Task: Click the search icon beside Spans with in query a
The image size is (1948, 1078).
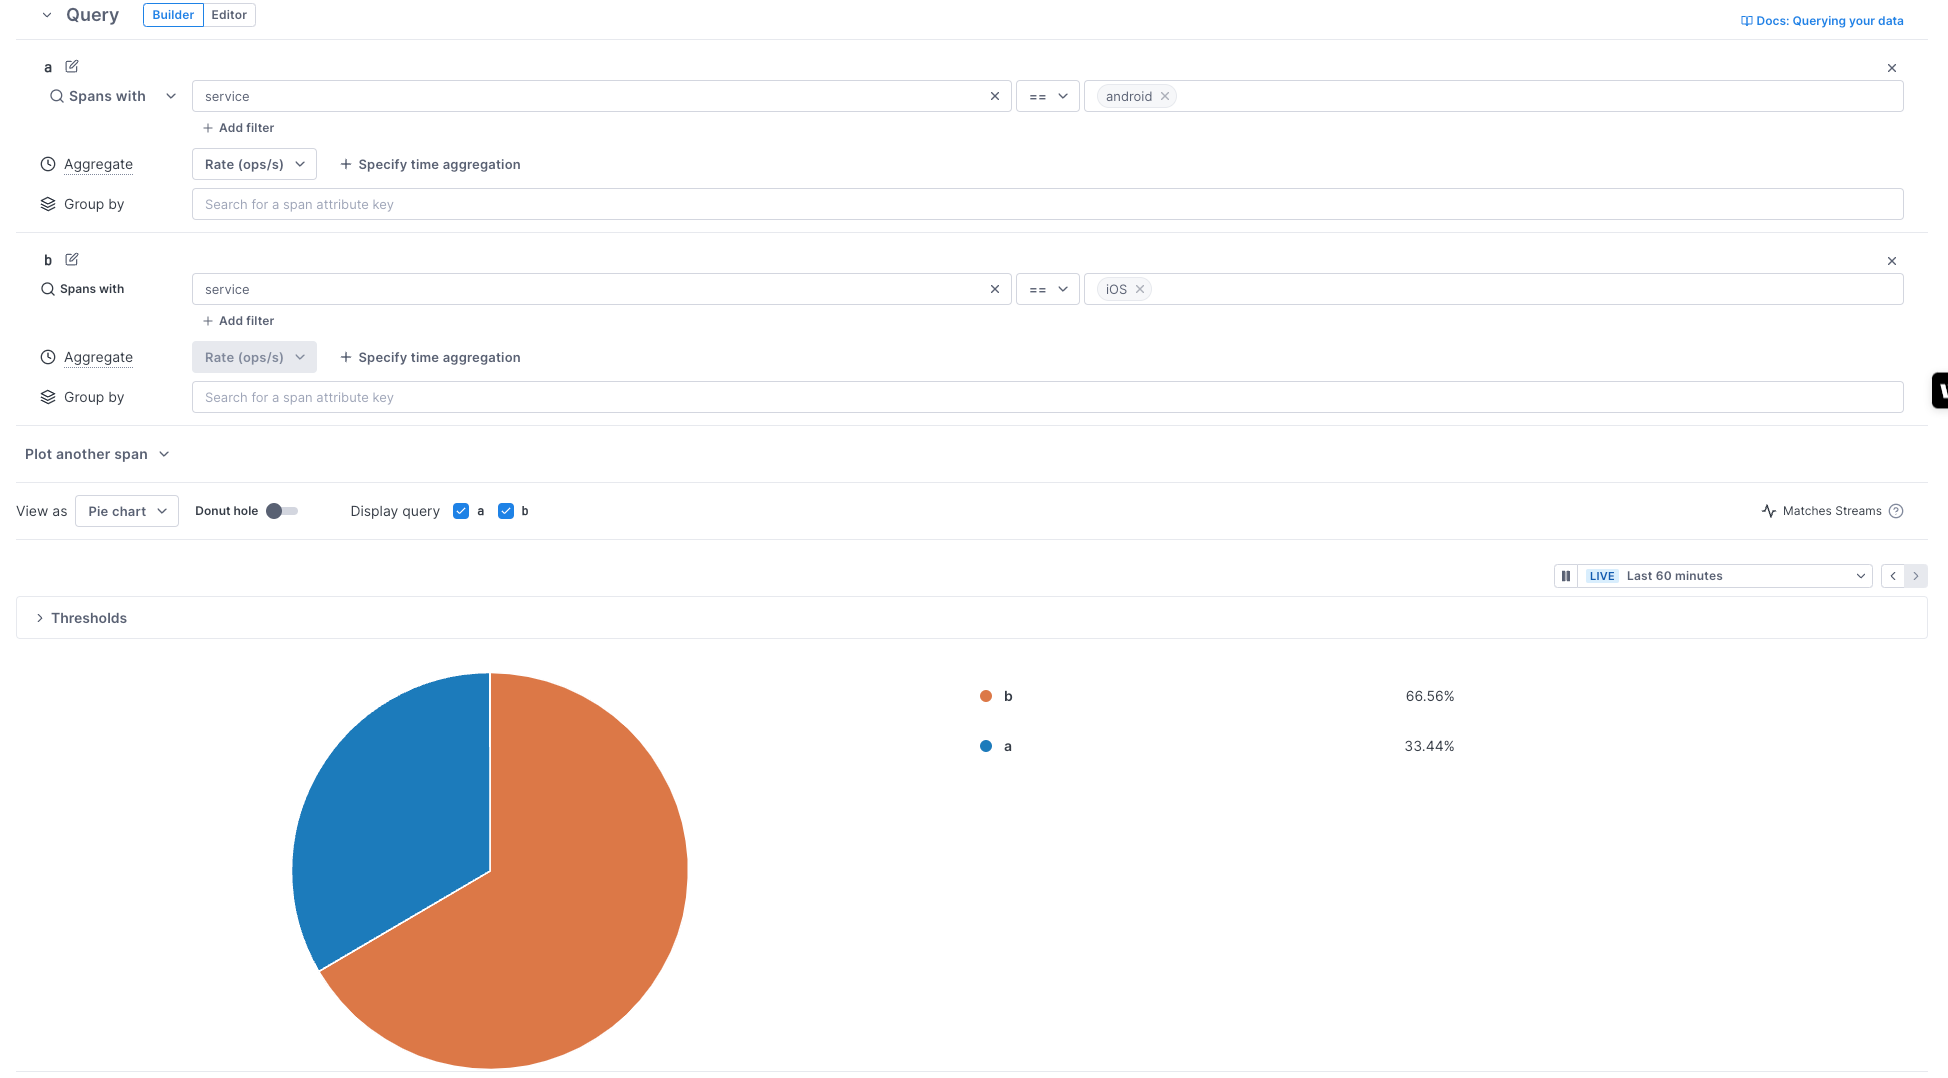Action: tap(57, 96)
